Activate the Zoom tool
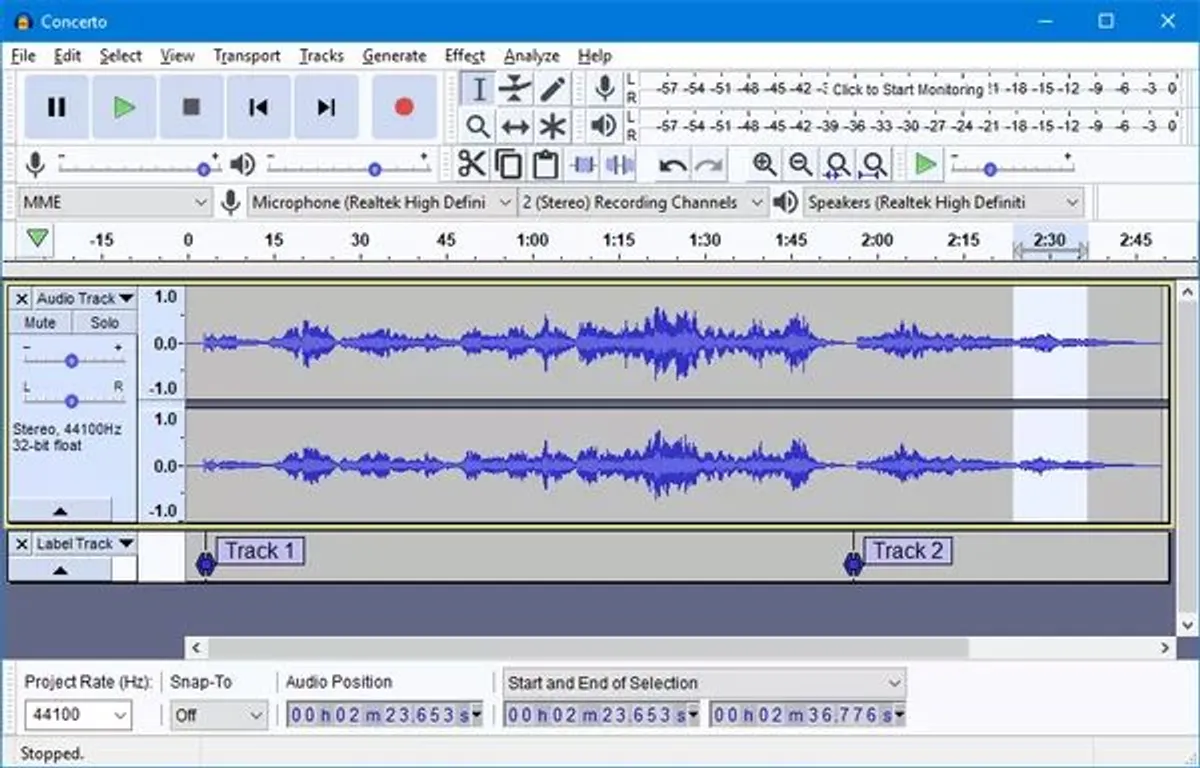Viewport: 1200px width, 768px height. point(479,126)
